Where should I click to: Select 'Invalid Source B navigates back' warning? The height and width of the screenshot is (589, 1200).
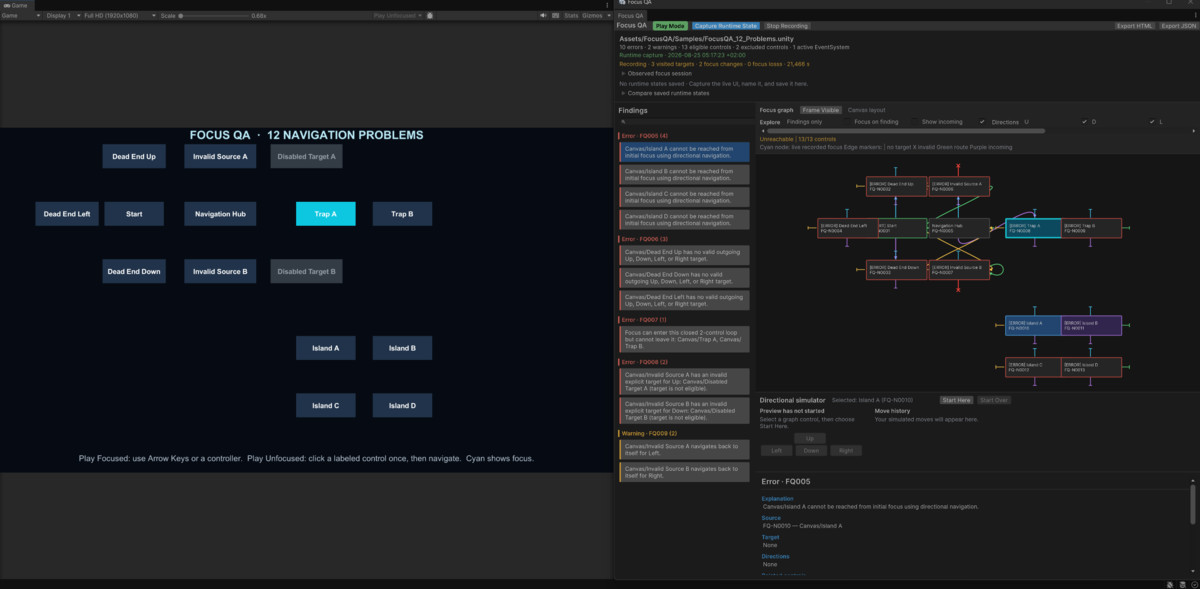point(685,472)
